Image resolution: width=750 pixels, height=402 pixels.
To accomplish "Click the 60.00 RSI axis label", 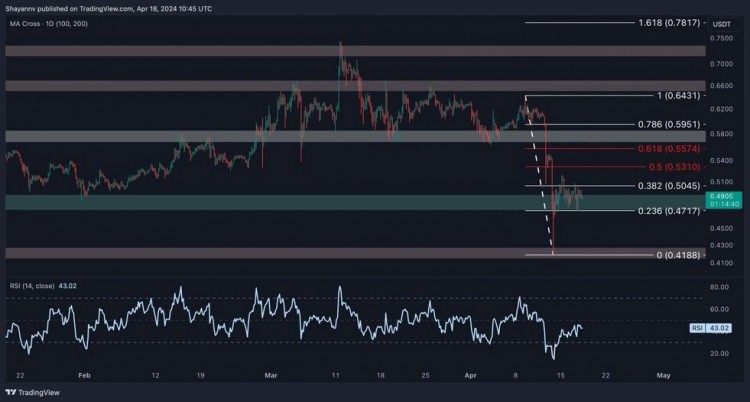I will click(719, 309).
